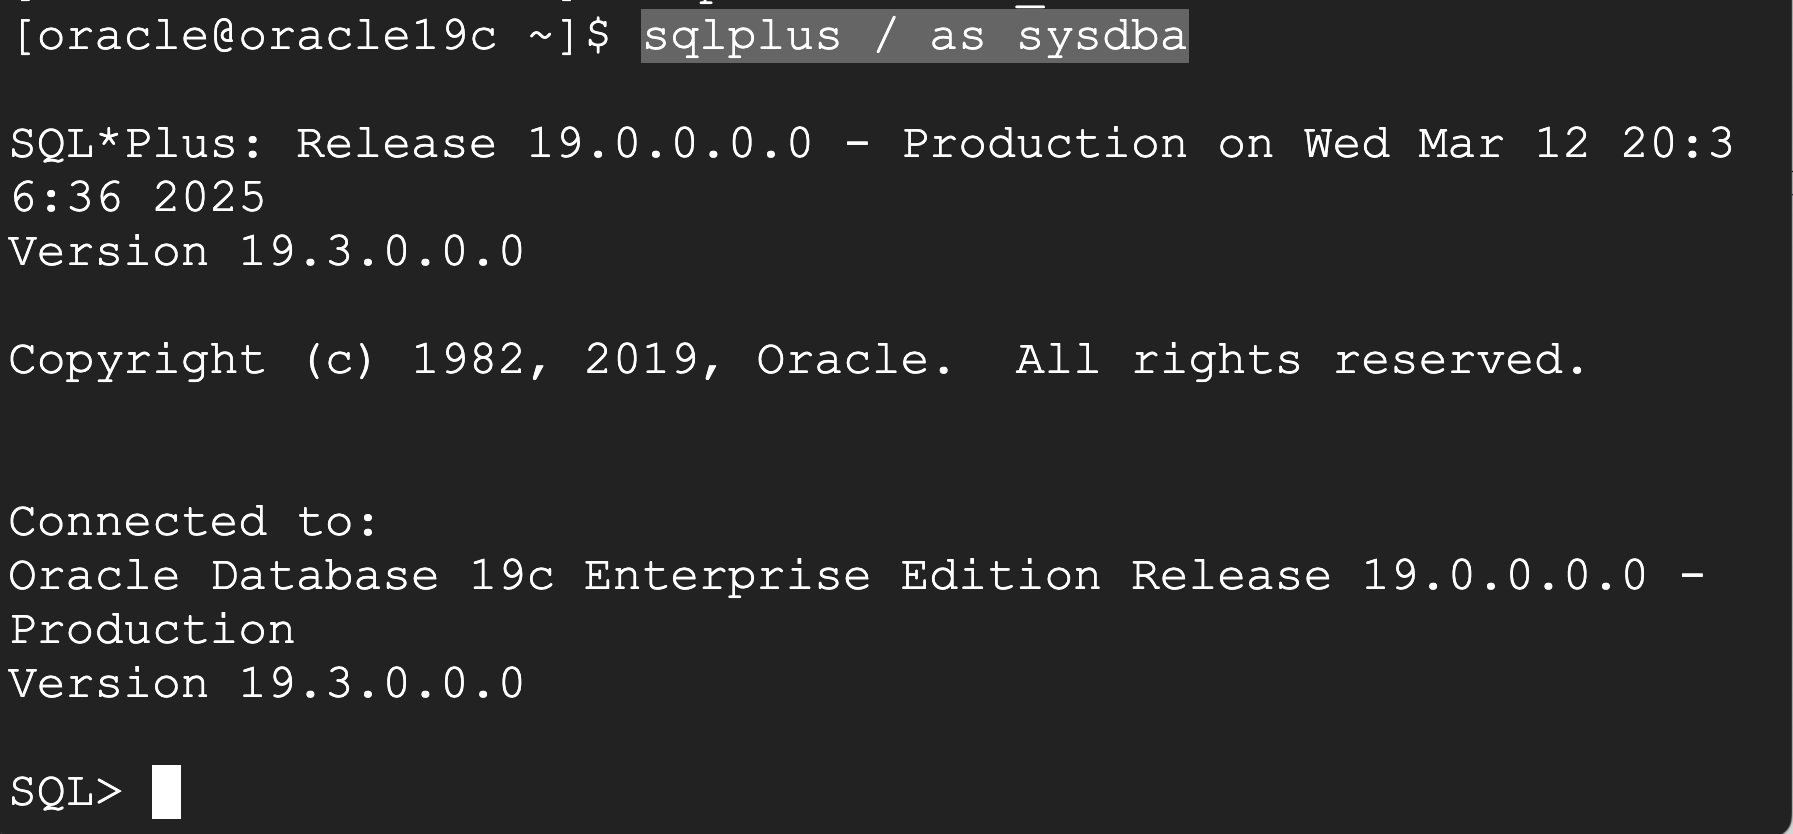Screen dimensions: 1793x834
Task: Click the SQL*Plus: banner text
Action: [x=137, y=144]
